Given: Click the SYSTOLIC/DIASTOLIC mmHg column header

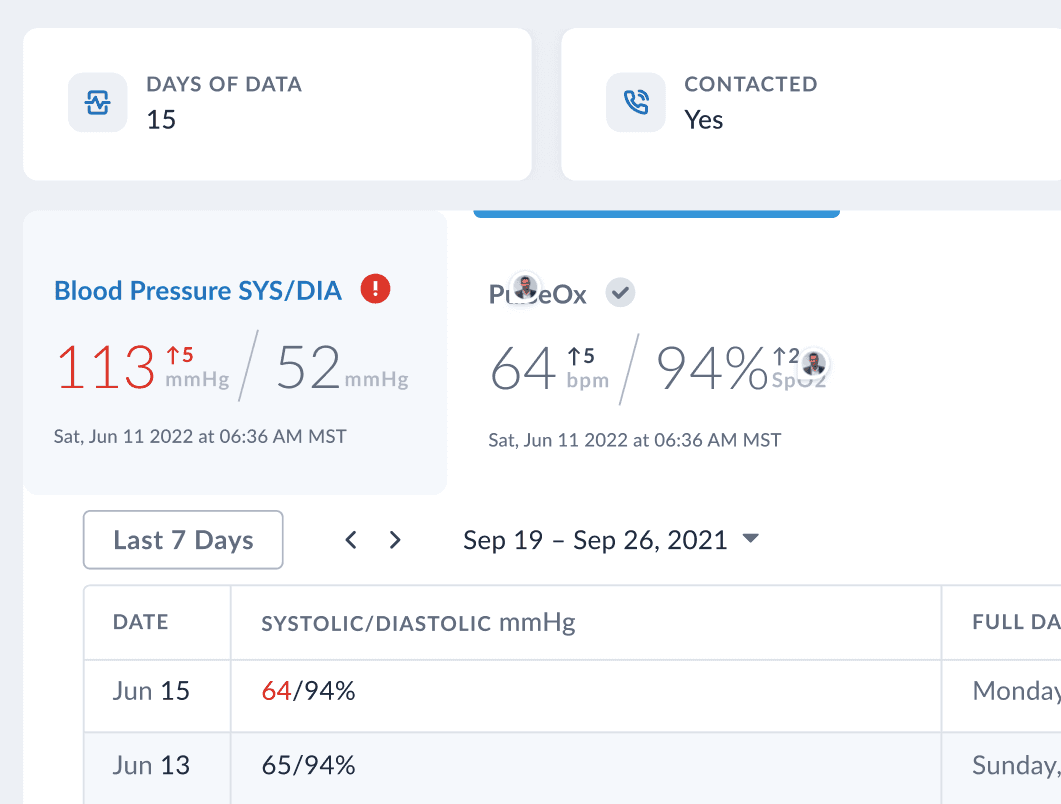Looking at the screenshot, I should point(418,623).
